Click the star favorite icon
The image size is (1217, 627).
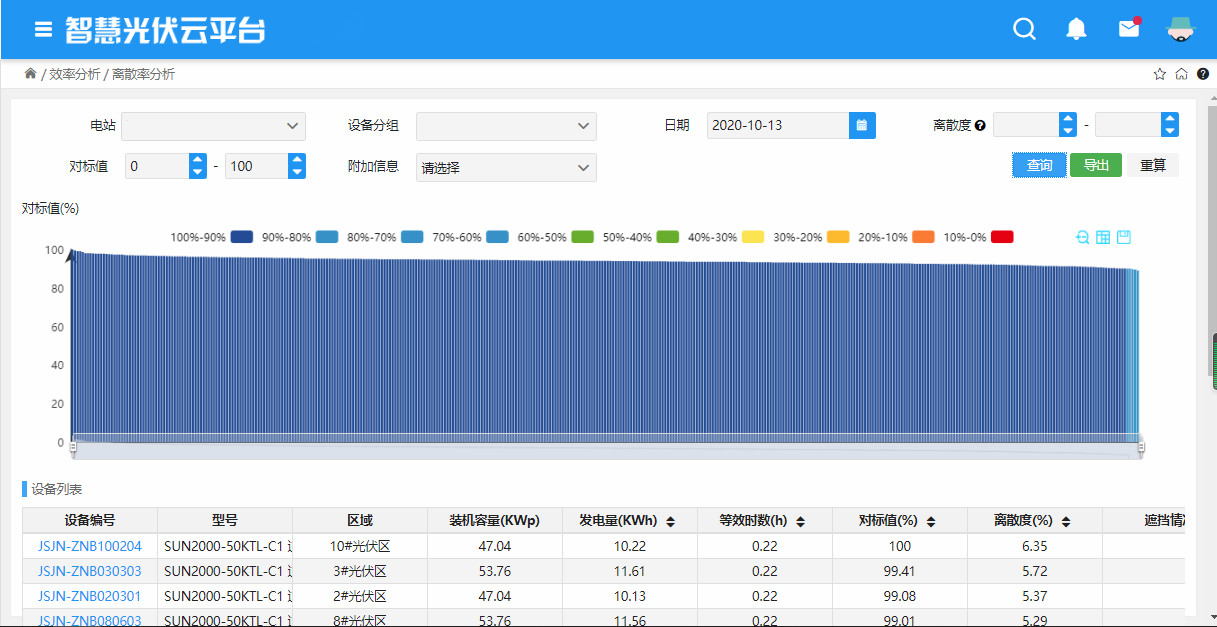(x=1159, y=74)
